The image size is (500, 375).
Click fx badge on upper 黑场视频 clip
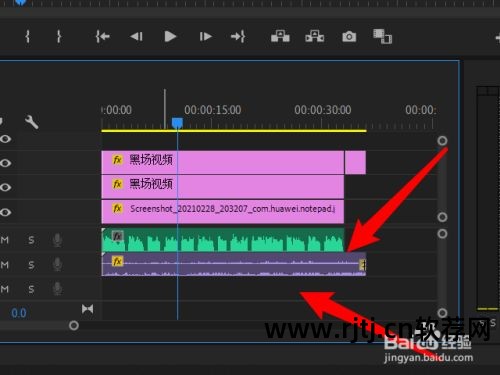tap(117, 160)
